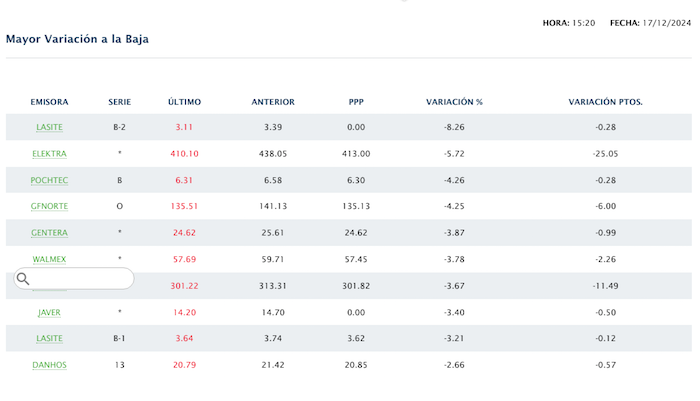Click the VARIACIÓN PTOS. column header
This screenshot has height=401, width=700.
(605, 102)
